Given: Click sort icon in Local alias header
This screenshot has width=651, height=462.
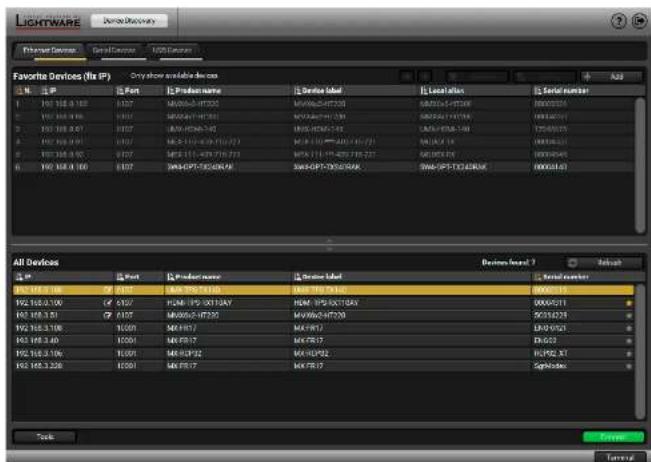Looking at the screenshot, I should coord(424,90).
